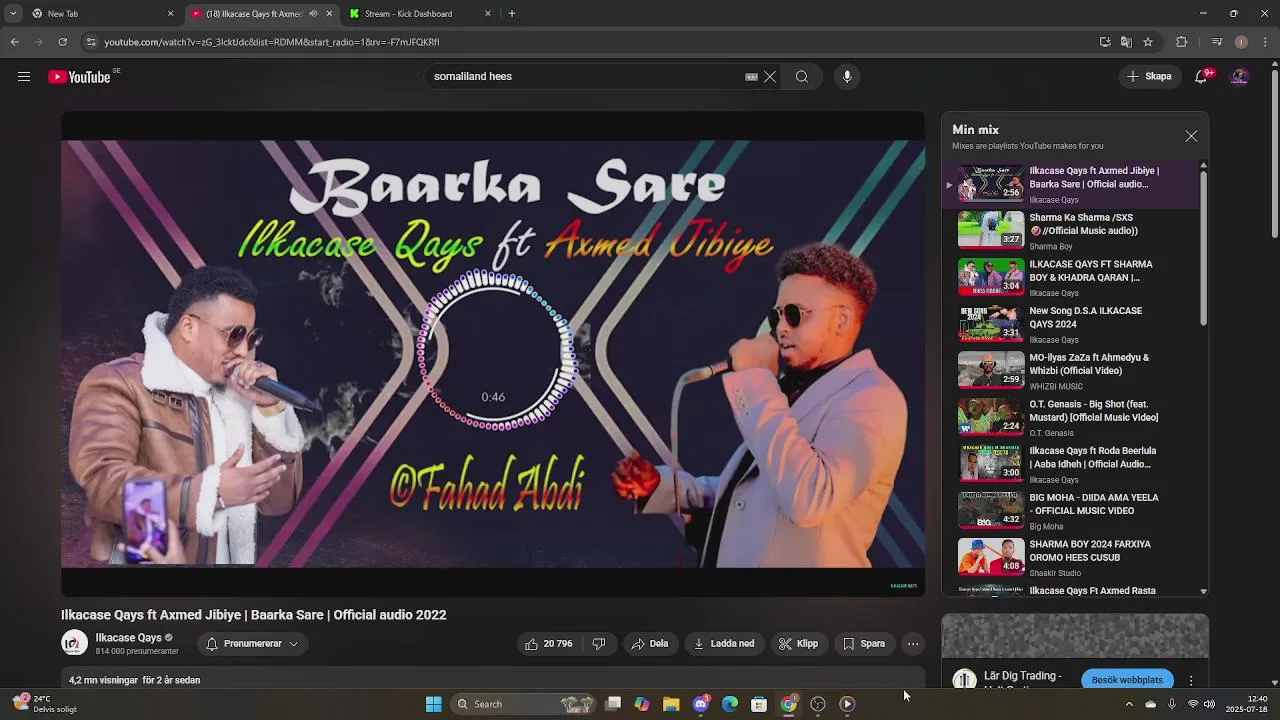This screenshot has width=1280, height=720.
Task: Switch to the New Tab browser tab
Action: [100, 14]
